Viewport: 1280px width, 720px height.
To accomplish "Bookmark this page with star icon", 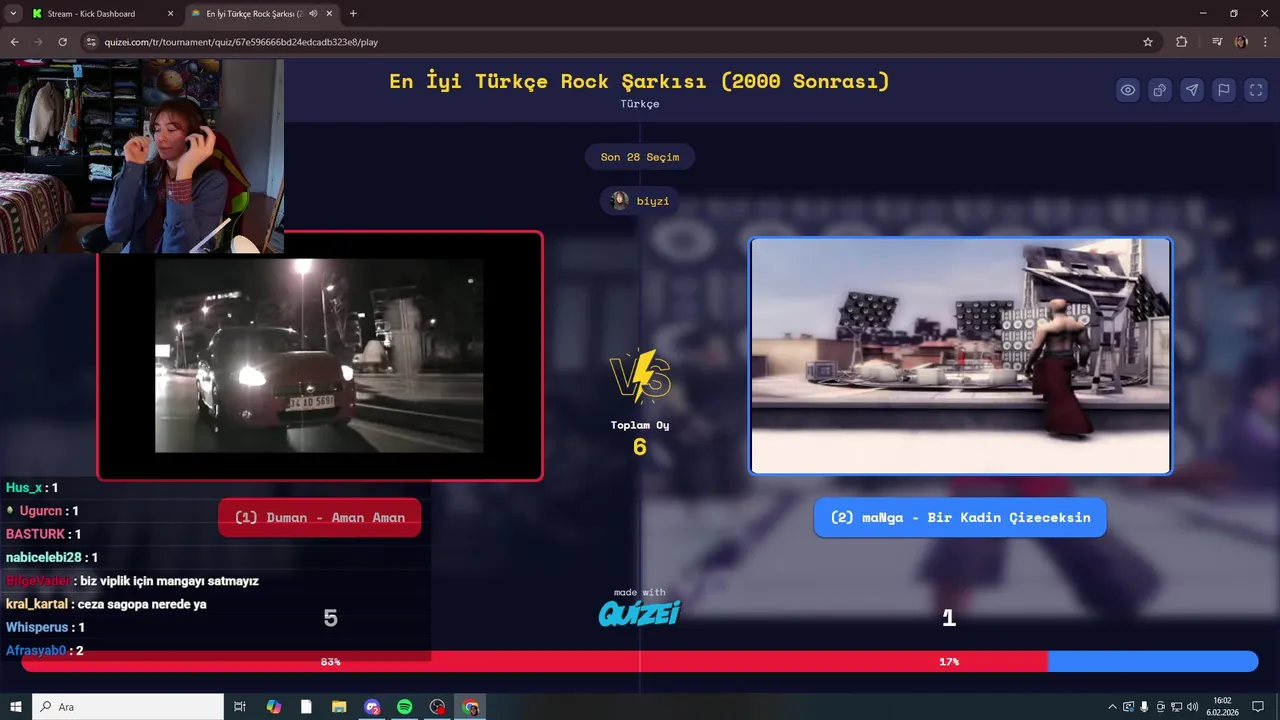I will [x=1148, y=42].
